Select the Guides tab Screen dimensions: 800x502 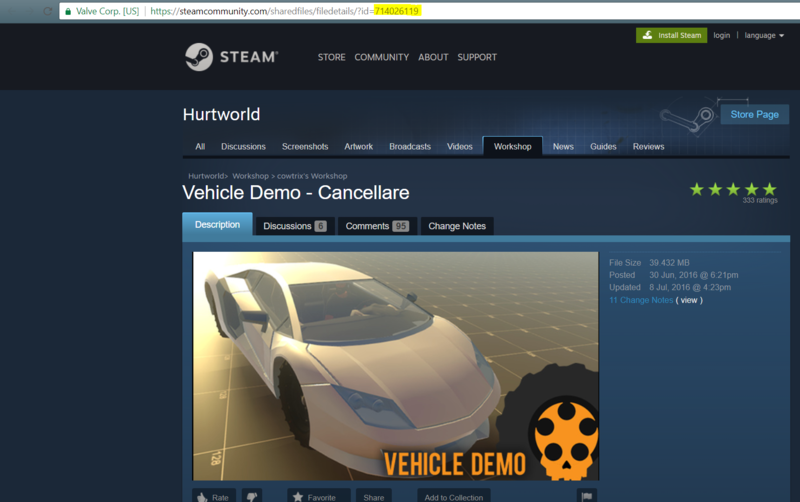(x=603, y=146)
